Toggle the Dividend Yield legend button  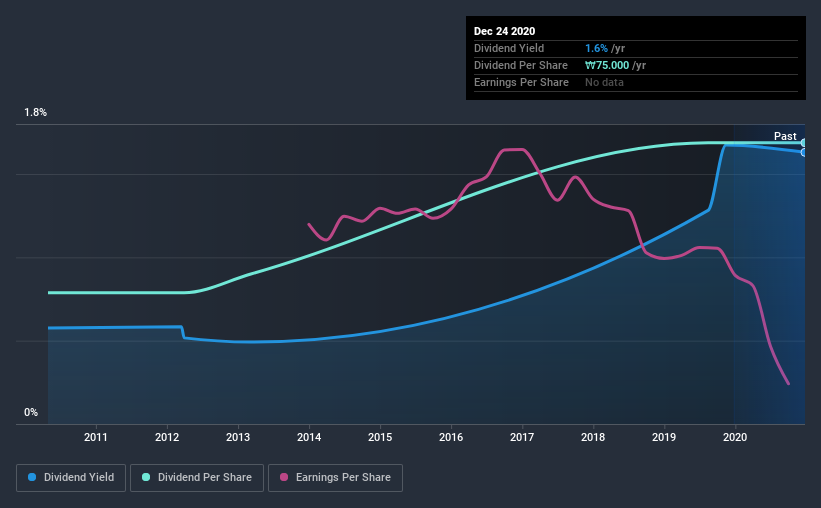pos(71,478)
